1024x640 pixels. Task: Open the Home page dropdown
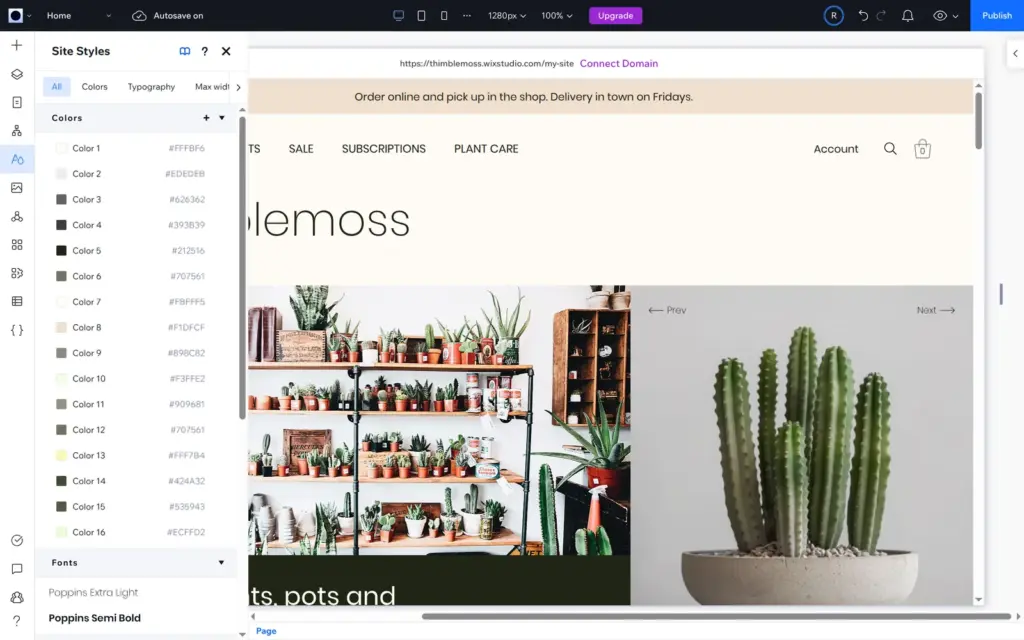78,15
